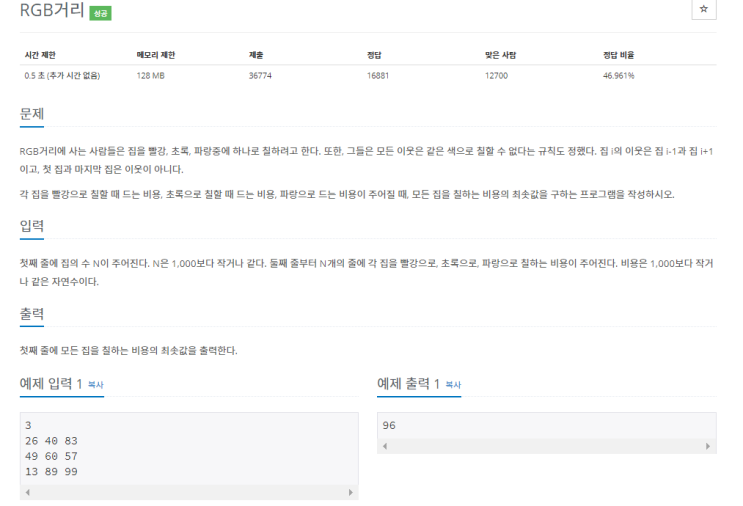Screen dimensions: 743x506
Task: Click right scroll arrow in example output box
Action: (x=708, y=446)
